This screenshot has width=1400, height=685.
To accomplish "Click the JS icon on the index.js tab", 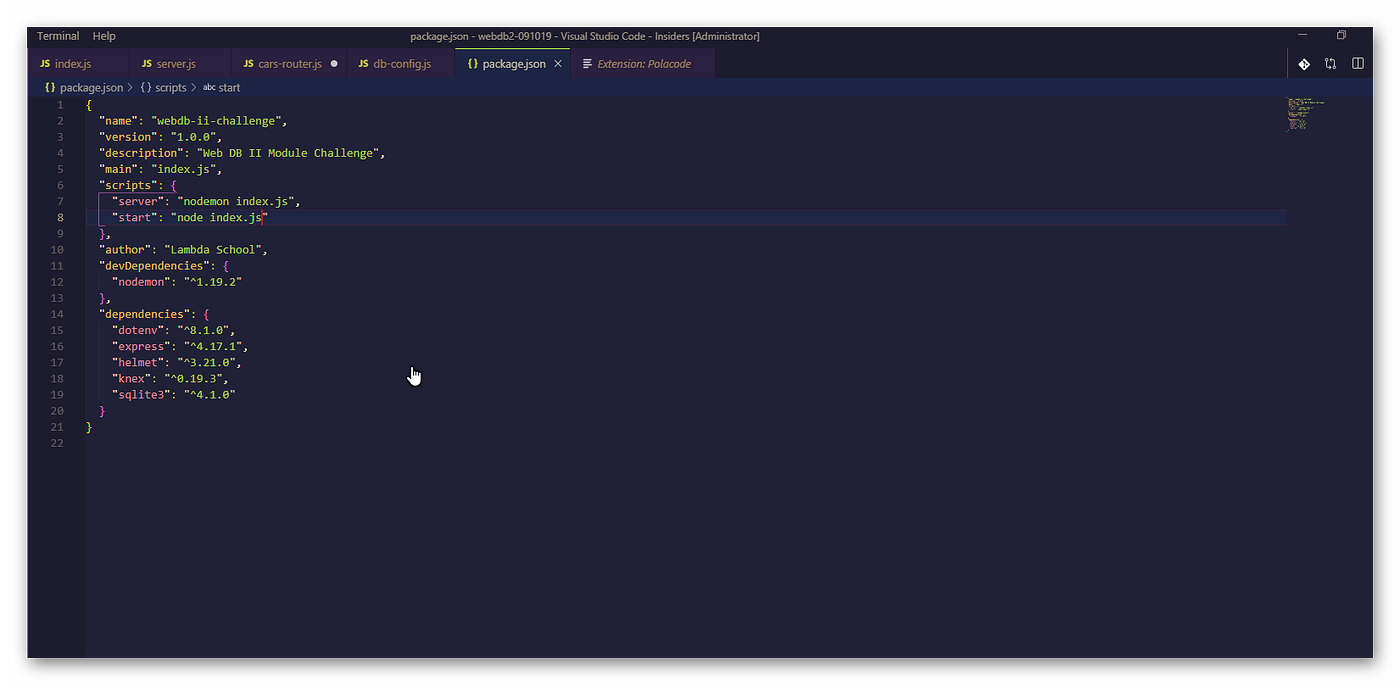I will point(47,62).
